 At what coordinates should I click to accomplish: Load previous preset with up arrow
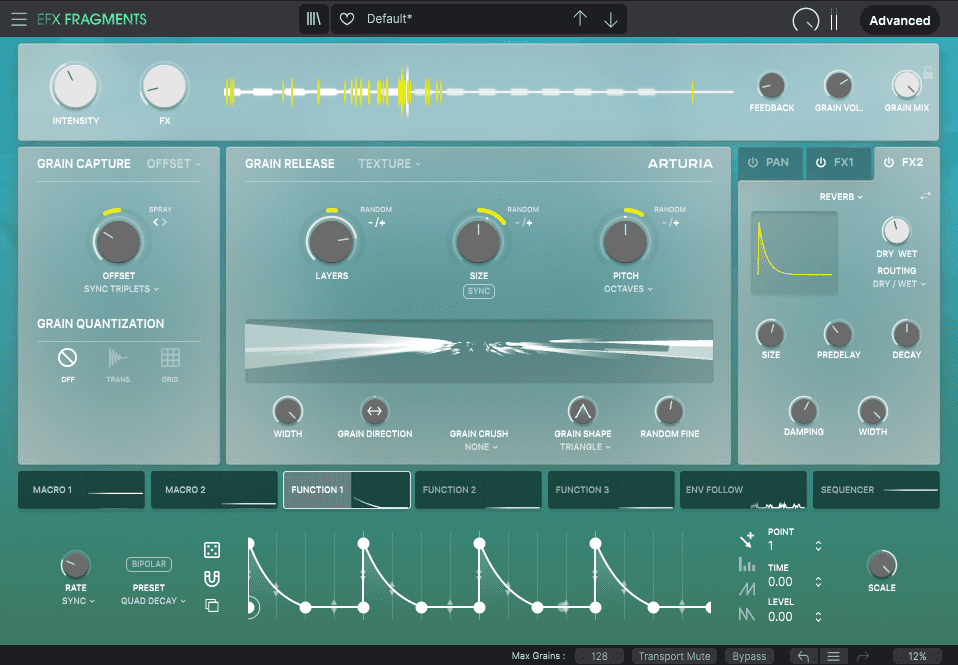coord(580,19)
